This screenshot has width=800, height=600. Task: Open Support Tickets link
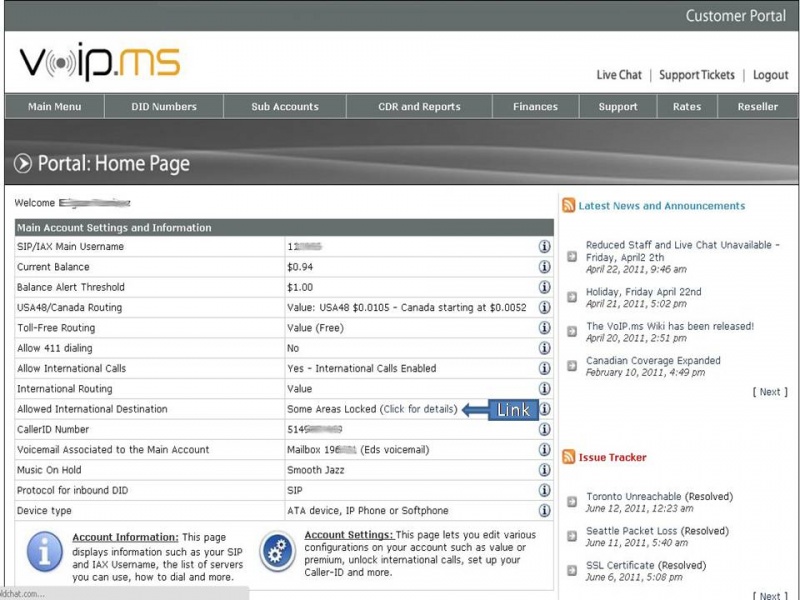click(x=696, y=75)
